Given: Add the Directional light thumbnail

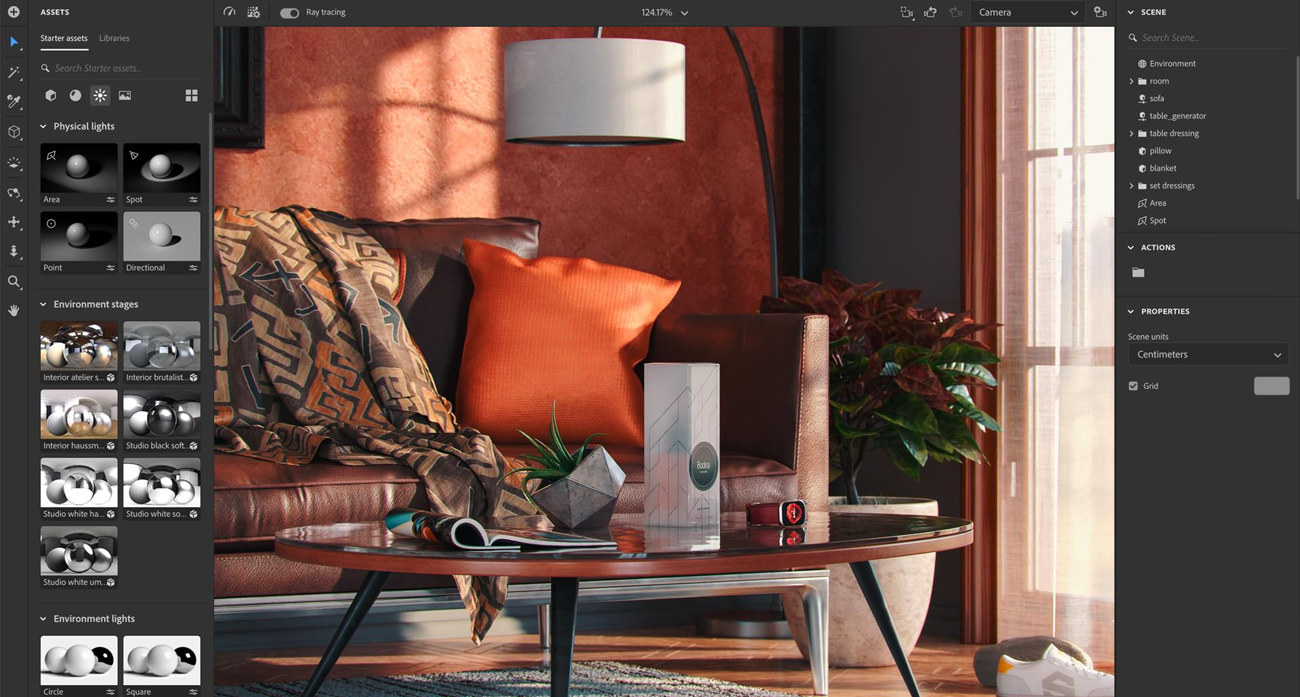Looking at the screenshot, I should [x=161, y=237].
